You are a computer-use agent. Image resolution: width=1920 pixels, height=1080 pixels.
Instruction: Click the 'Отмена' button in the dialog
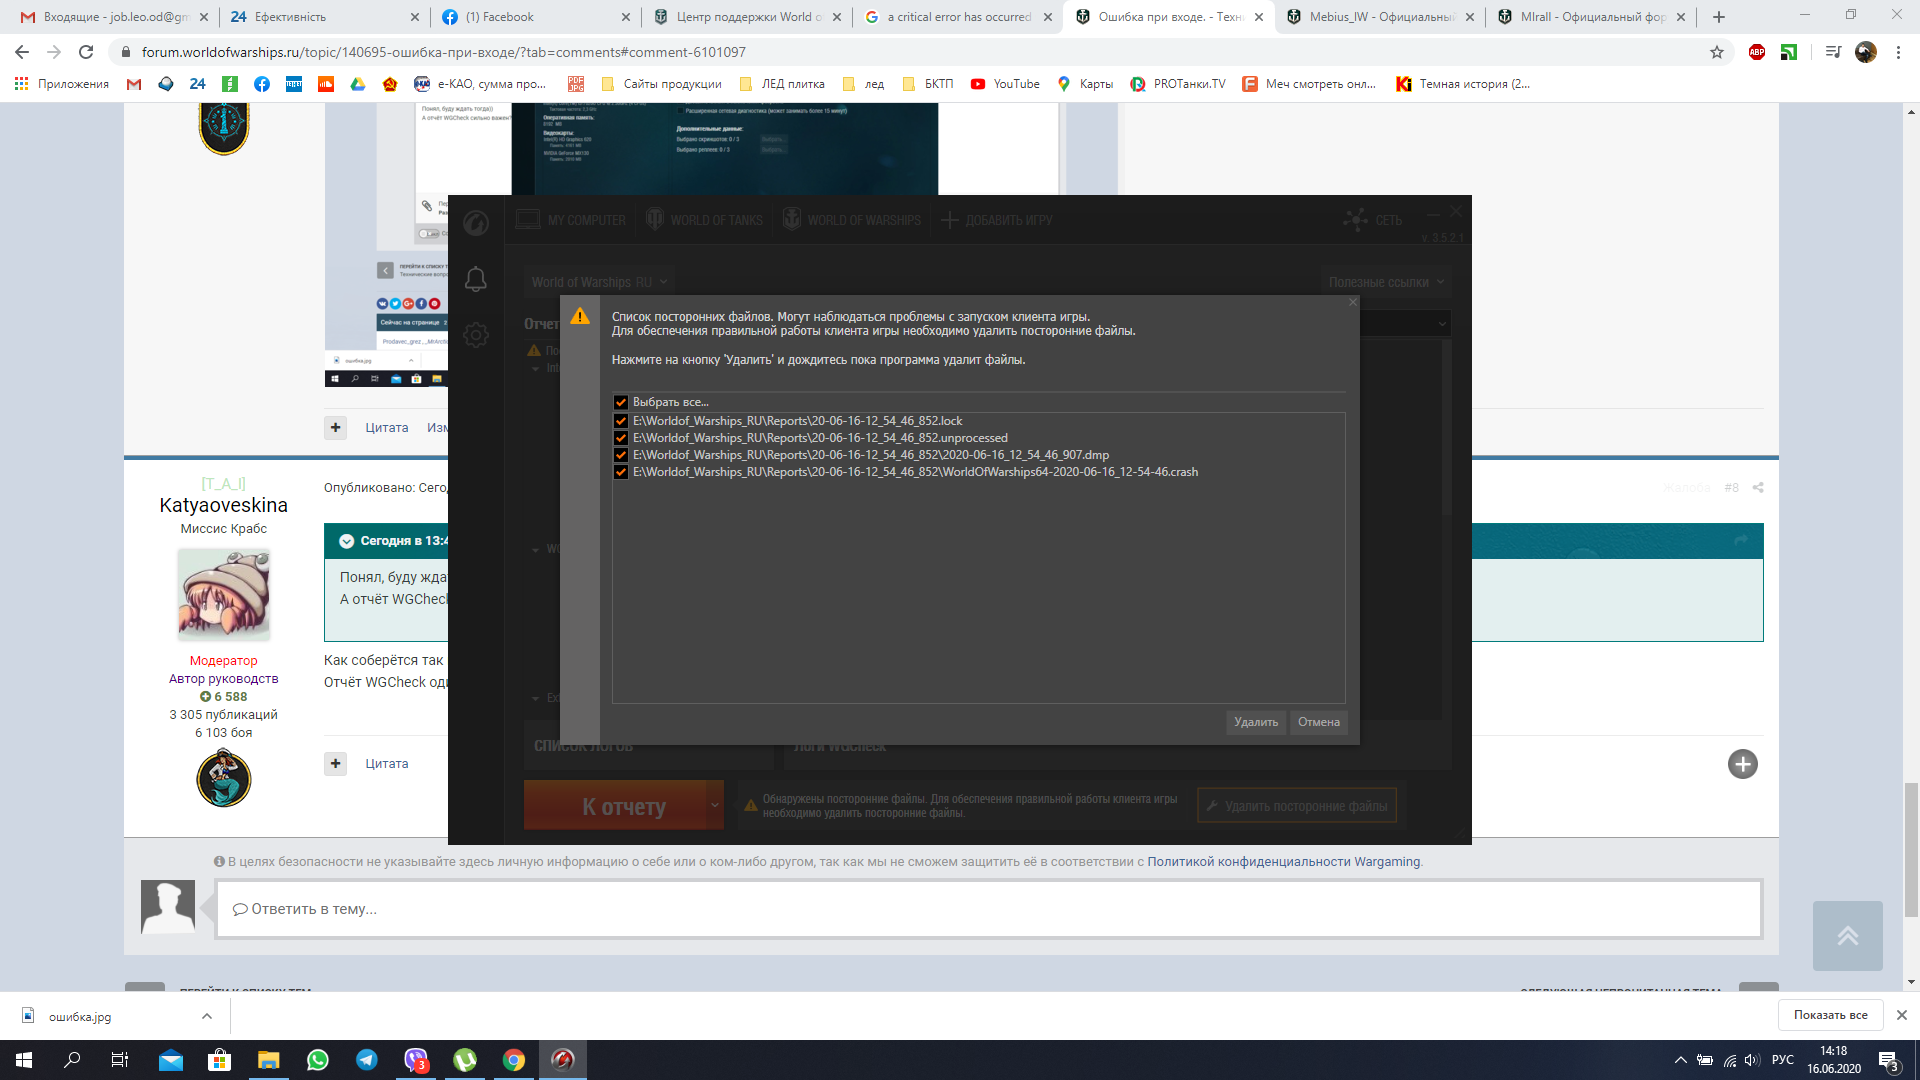tap(1318, 722)
